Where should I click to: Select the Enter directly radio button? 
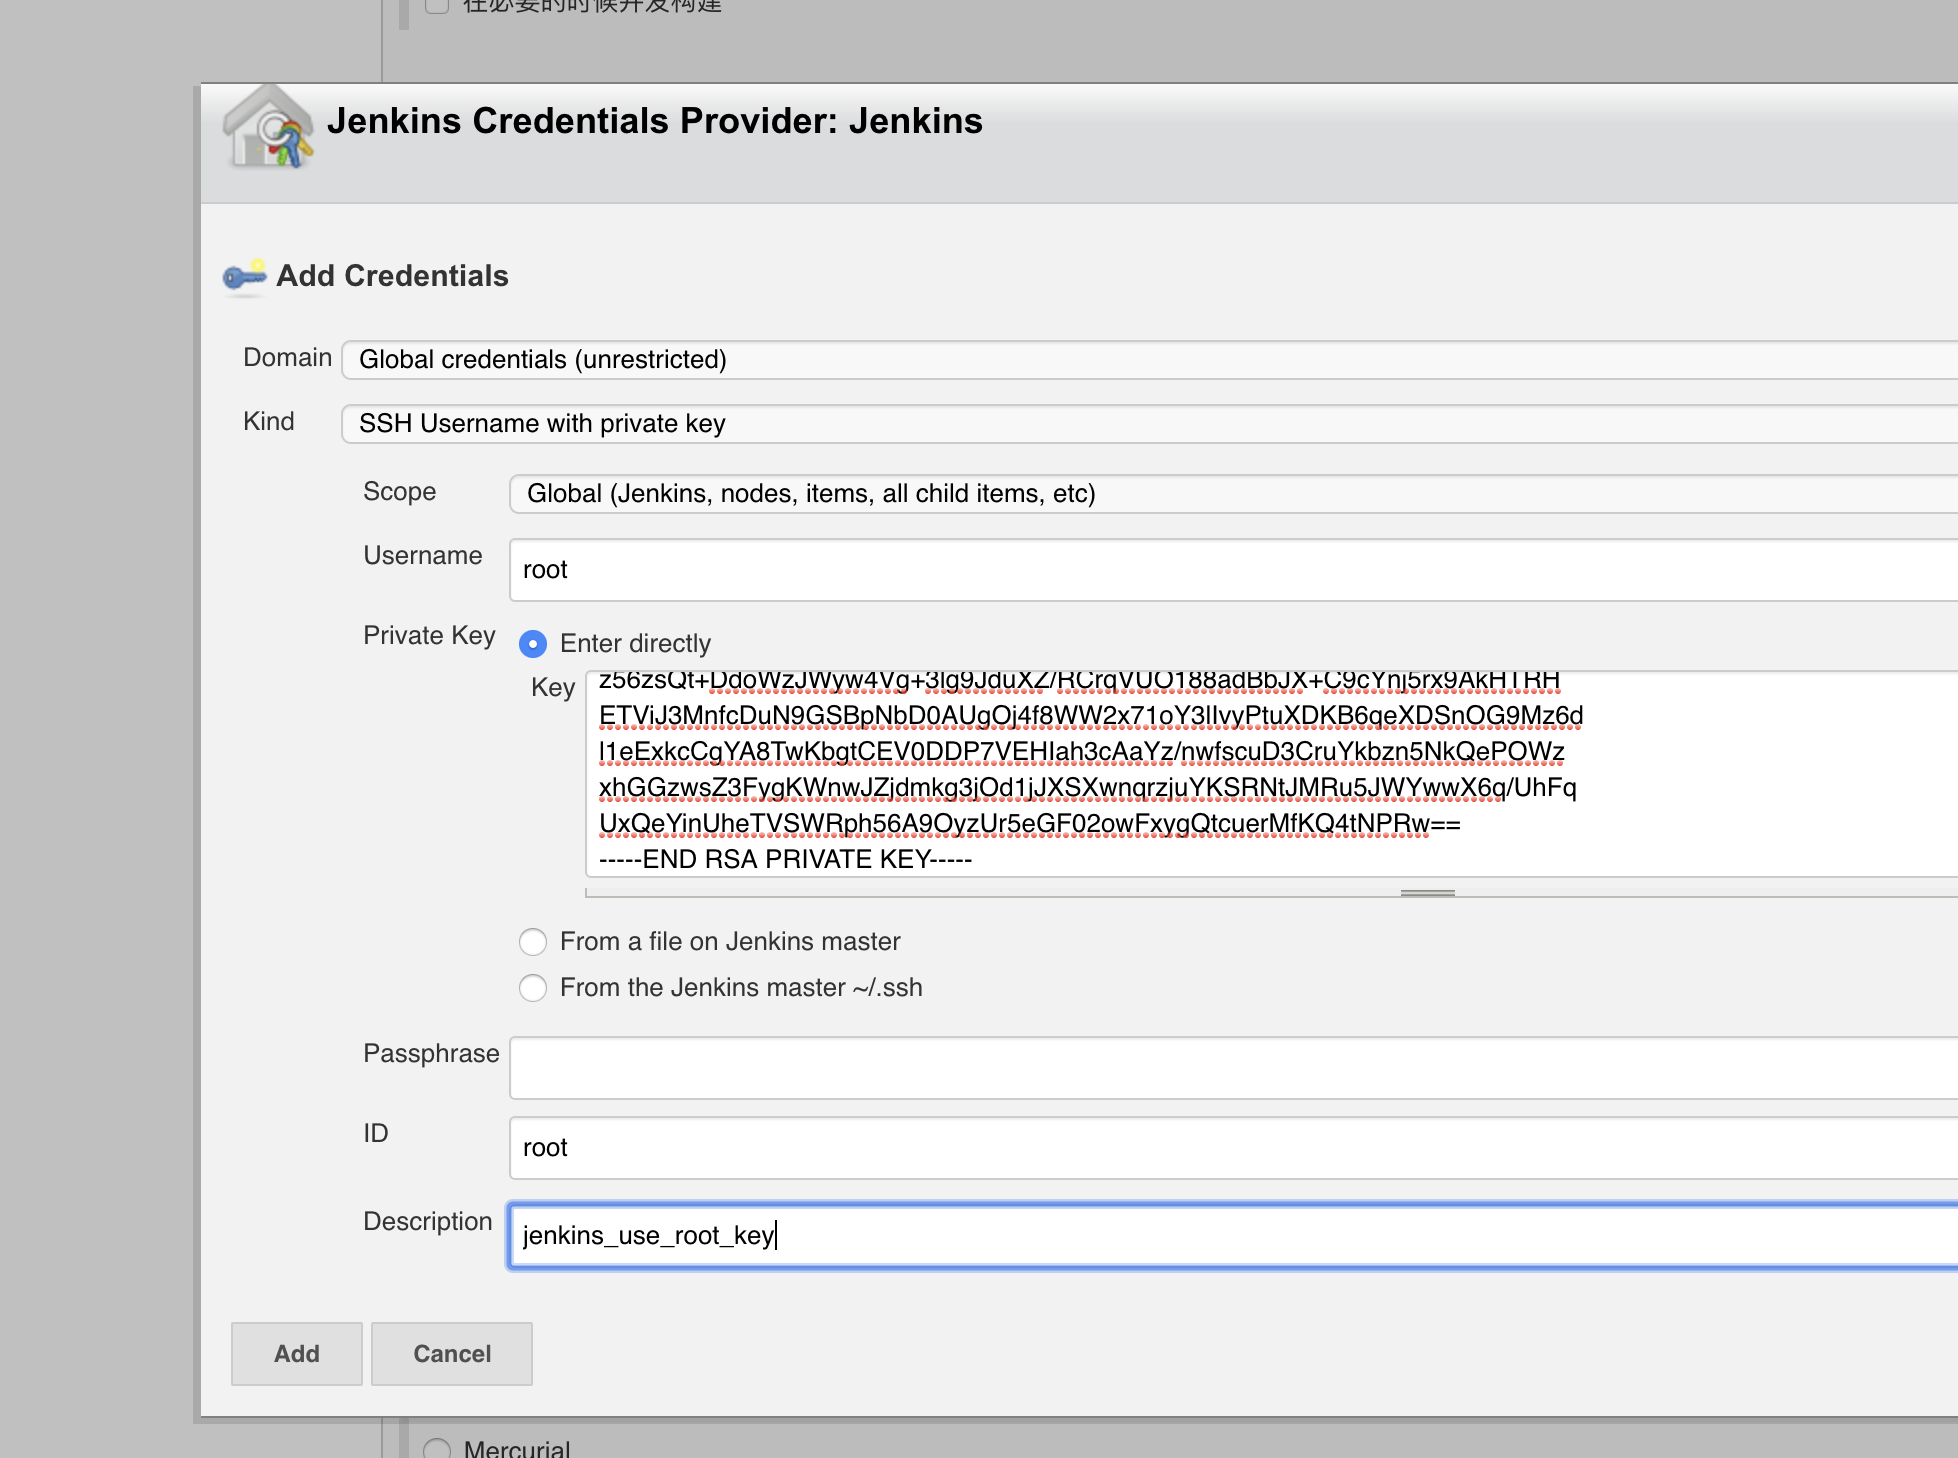(x=533, y=644)
